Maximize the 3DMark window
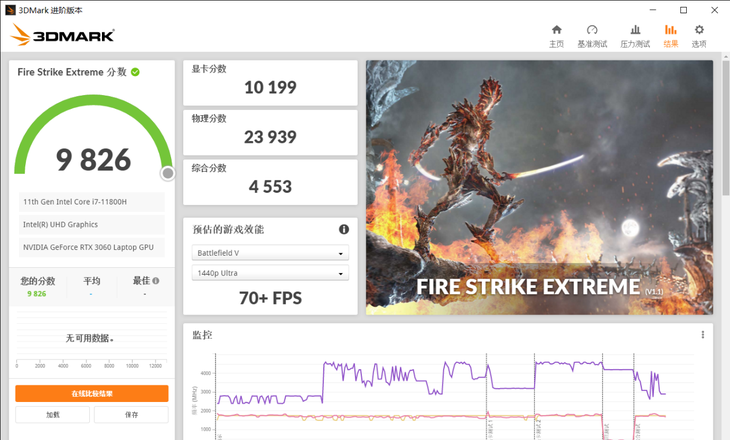Viewport: 730px width, 440px height. click(x=683, y=10)
